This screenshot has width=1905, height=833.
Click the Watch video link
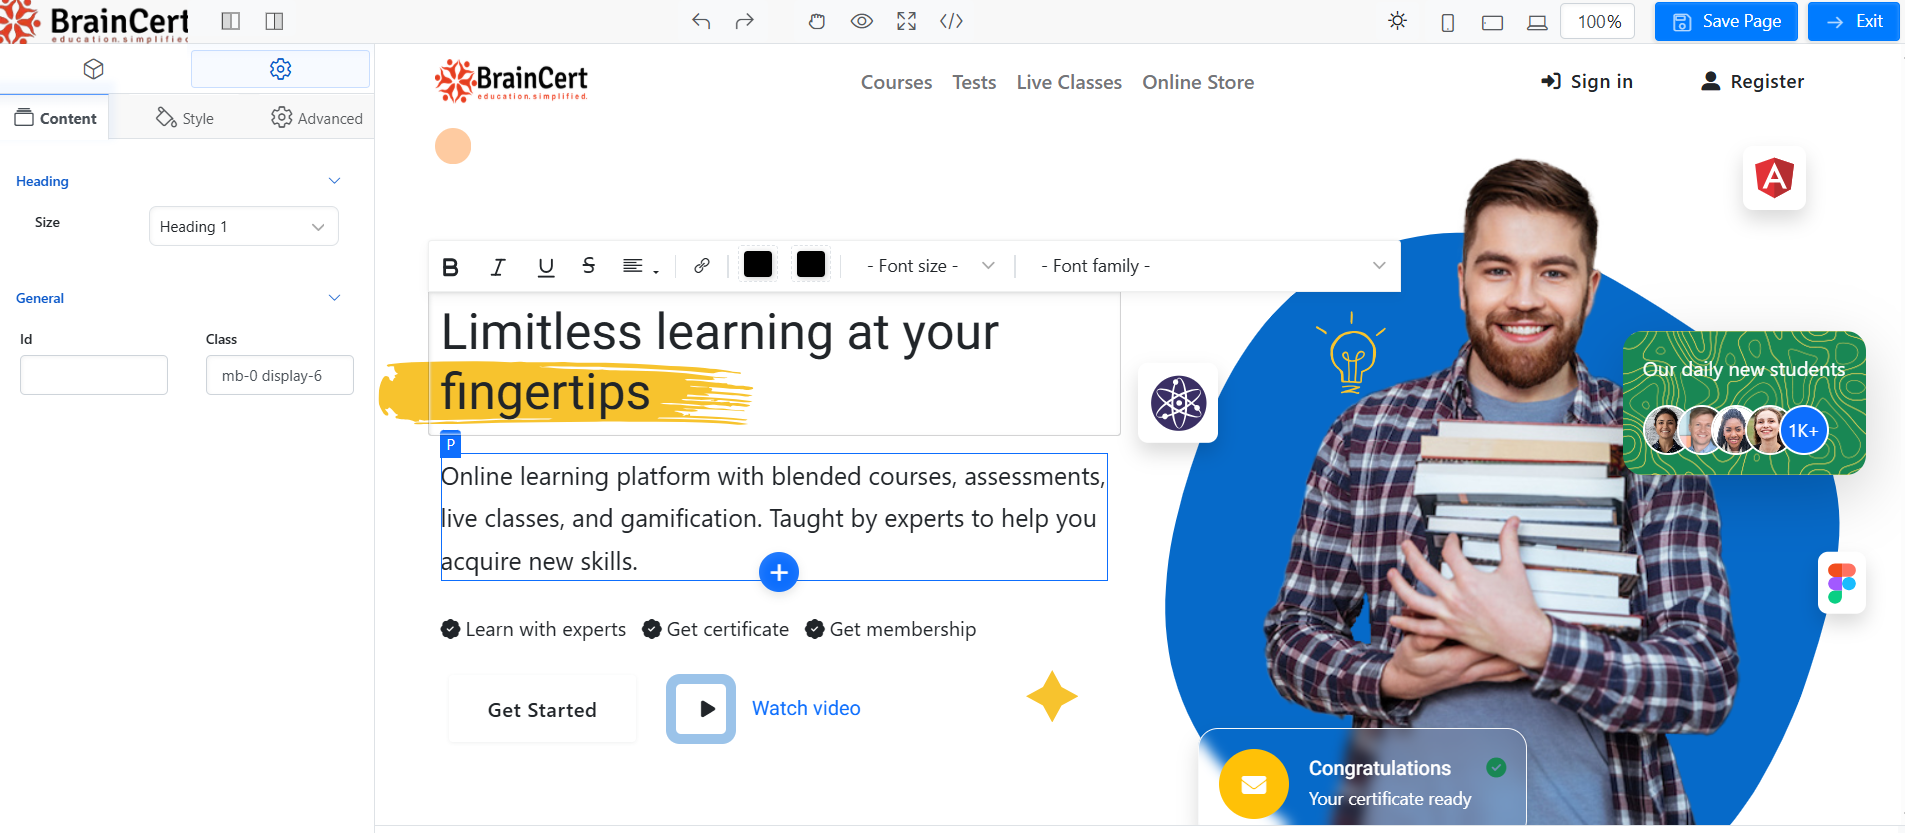[806, 708]
